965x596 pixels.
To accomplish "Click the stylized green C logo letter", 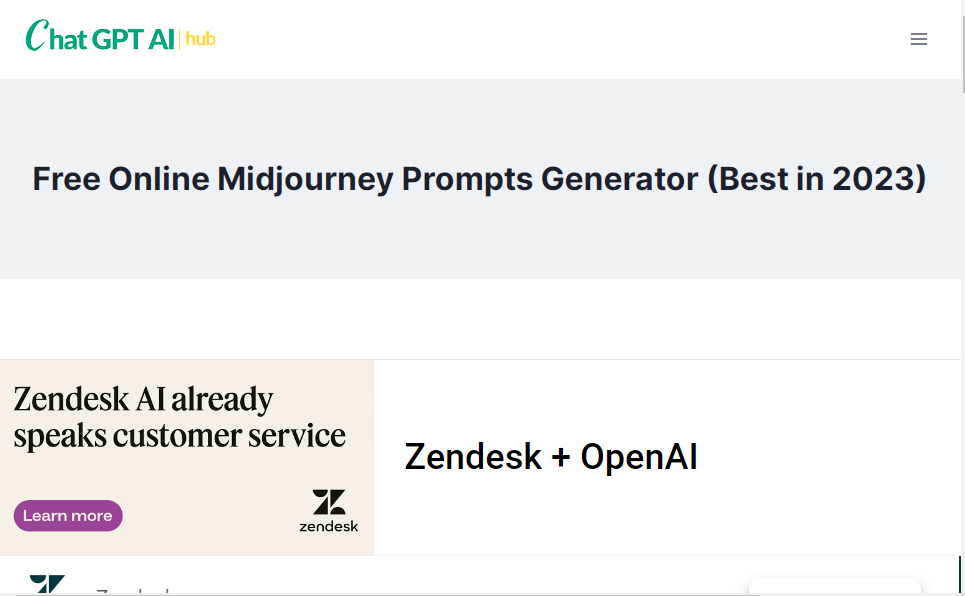I will [x=36, y=37].
